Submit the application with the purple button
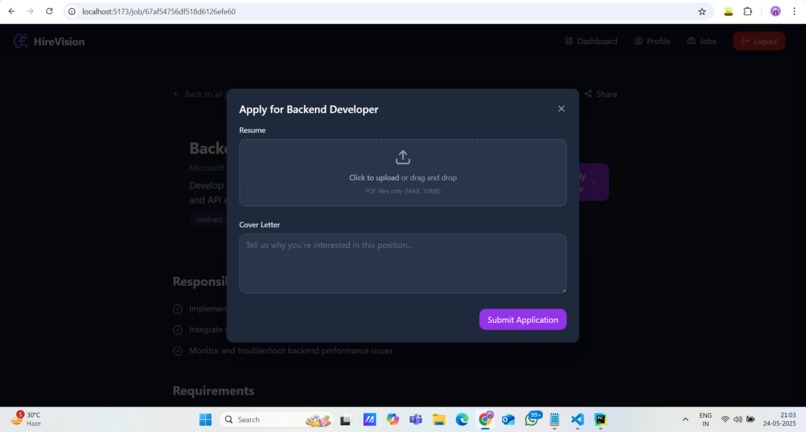This screenshot has width=806, height=432. (523, 319)
